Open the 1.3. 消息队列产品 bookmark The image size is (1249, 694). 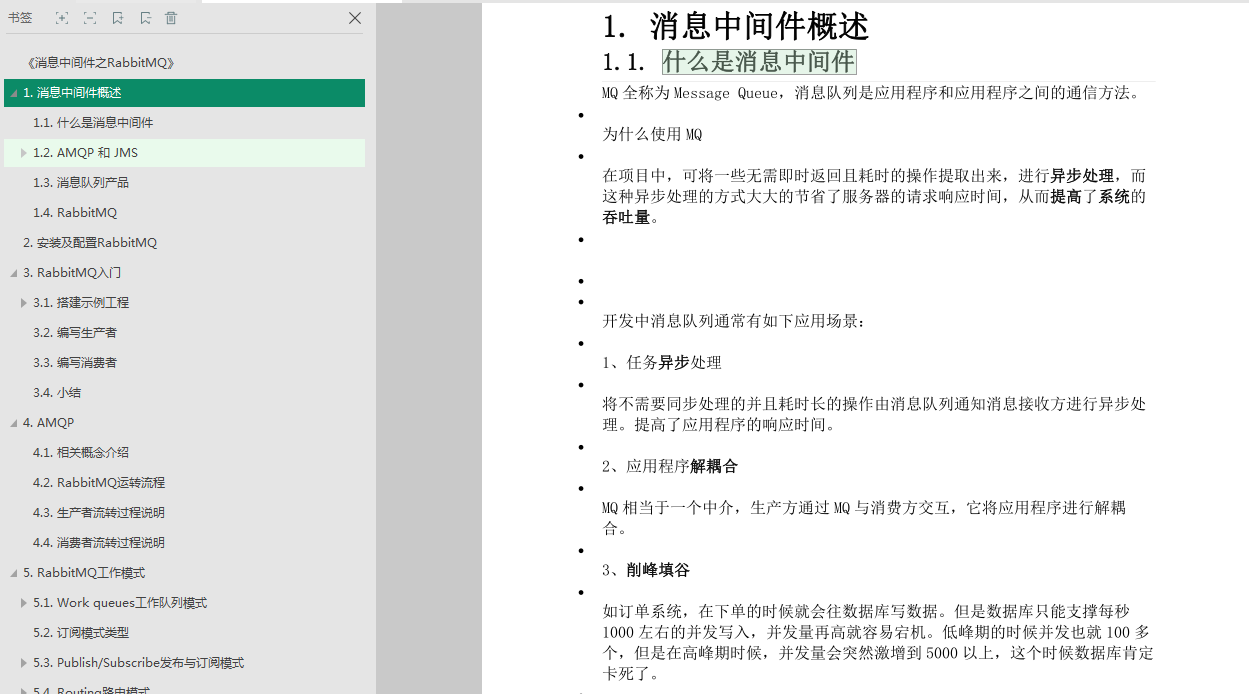[84, 182]
